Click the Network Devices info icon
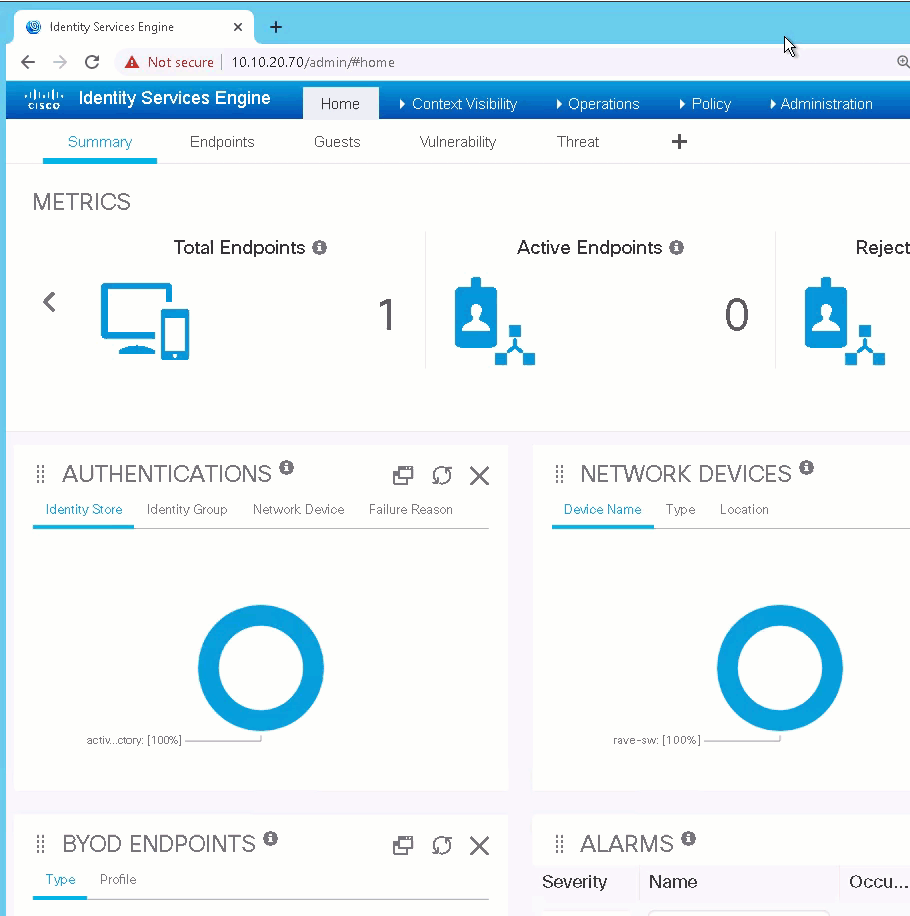The image size is (910, 916). pyautogui.click(x=807, y=467)
